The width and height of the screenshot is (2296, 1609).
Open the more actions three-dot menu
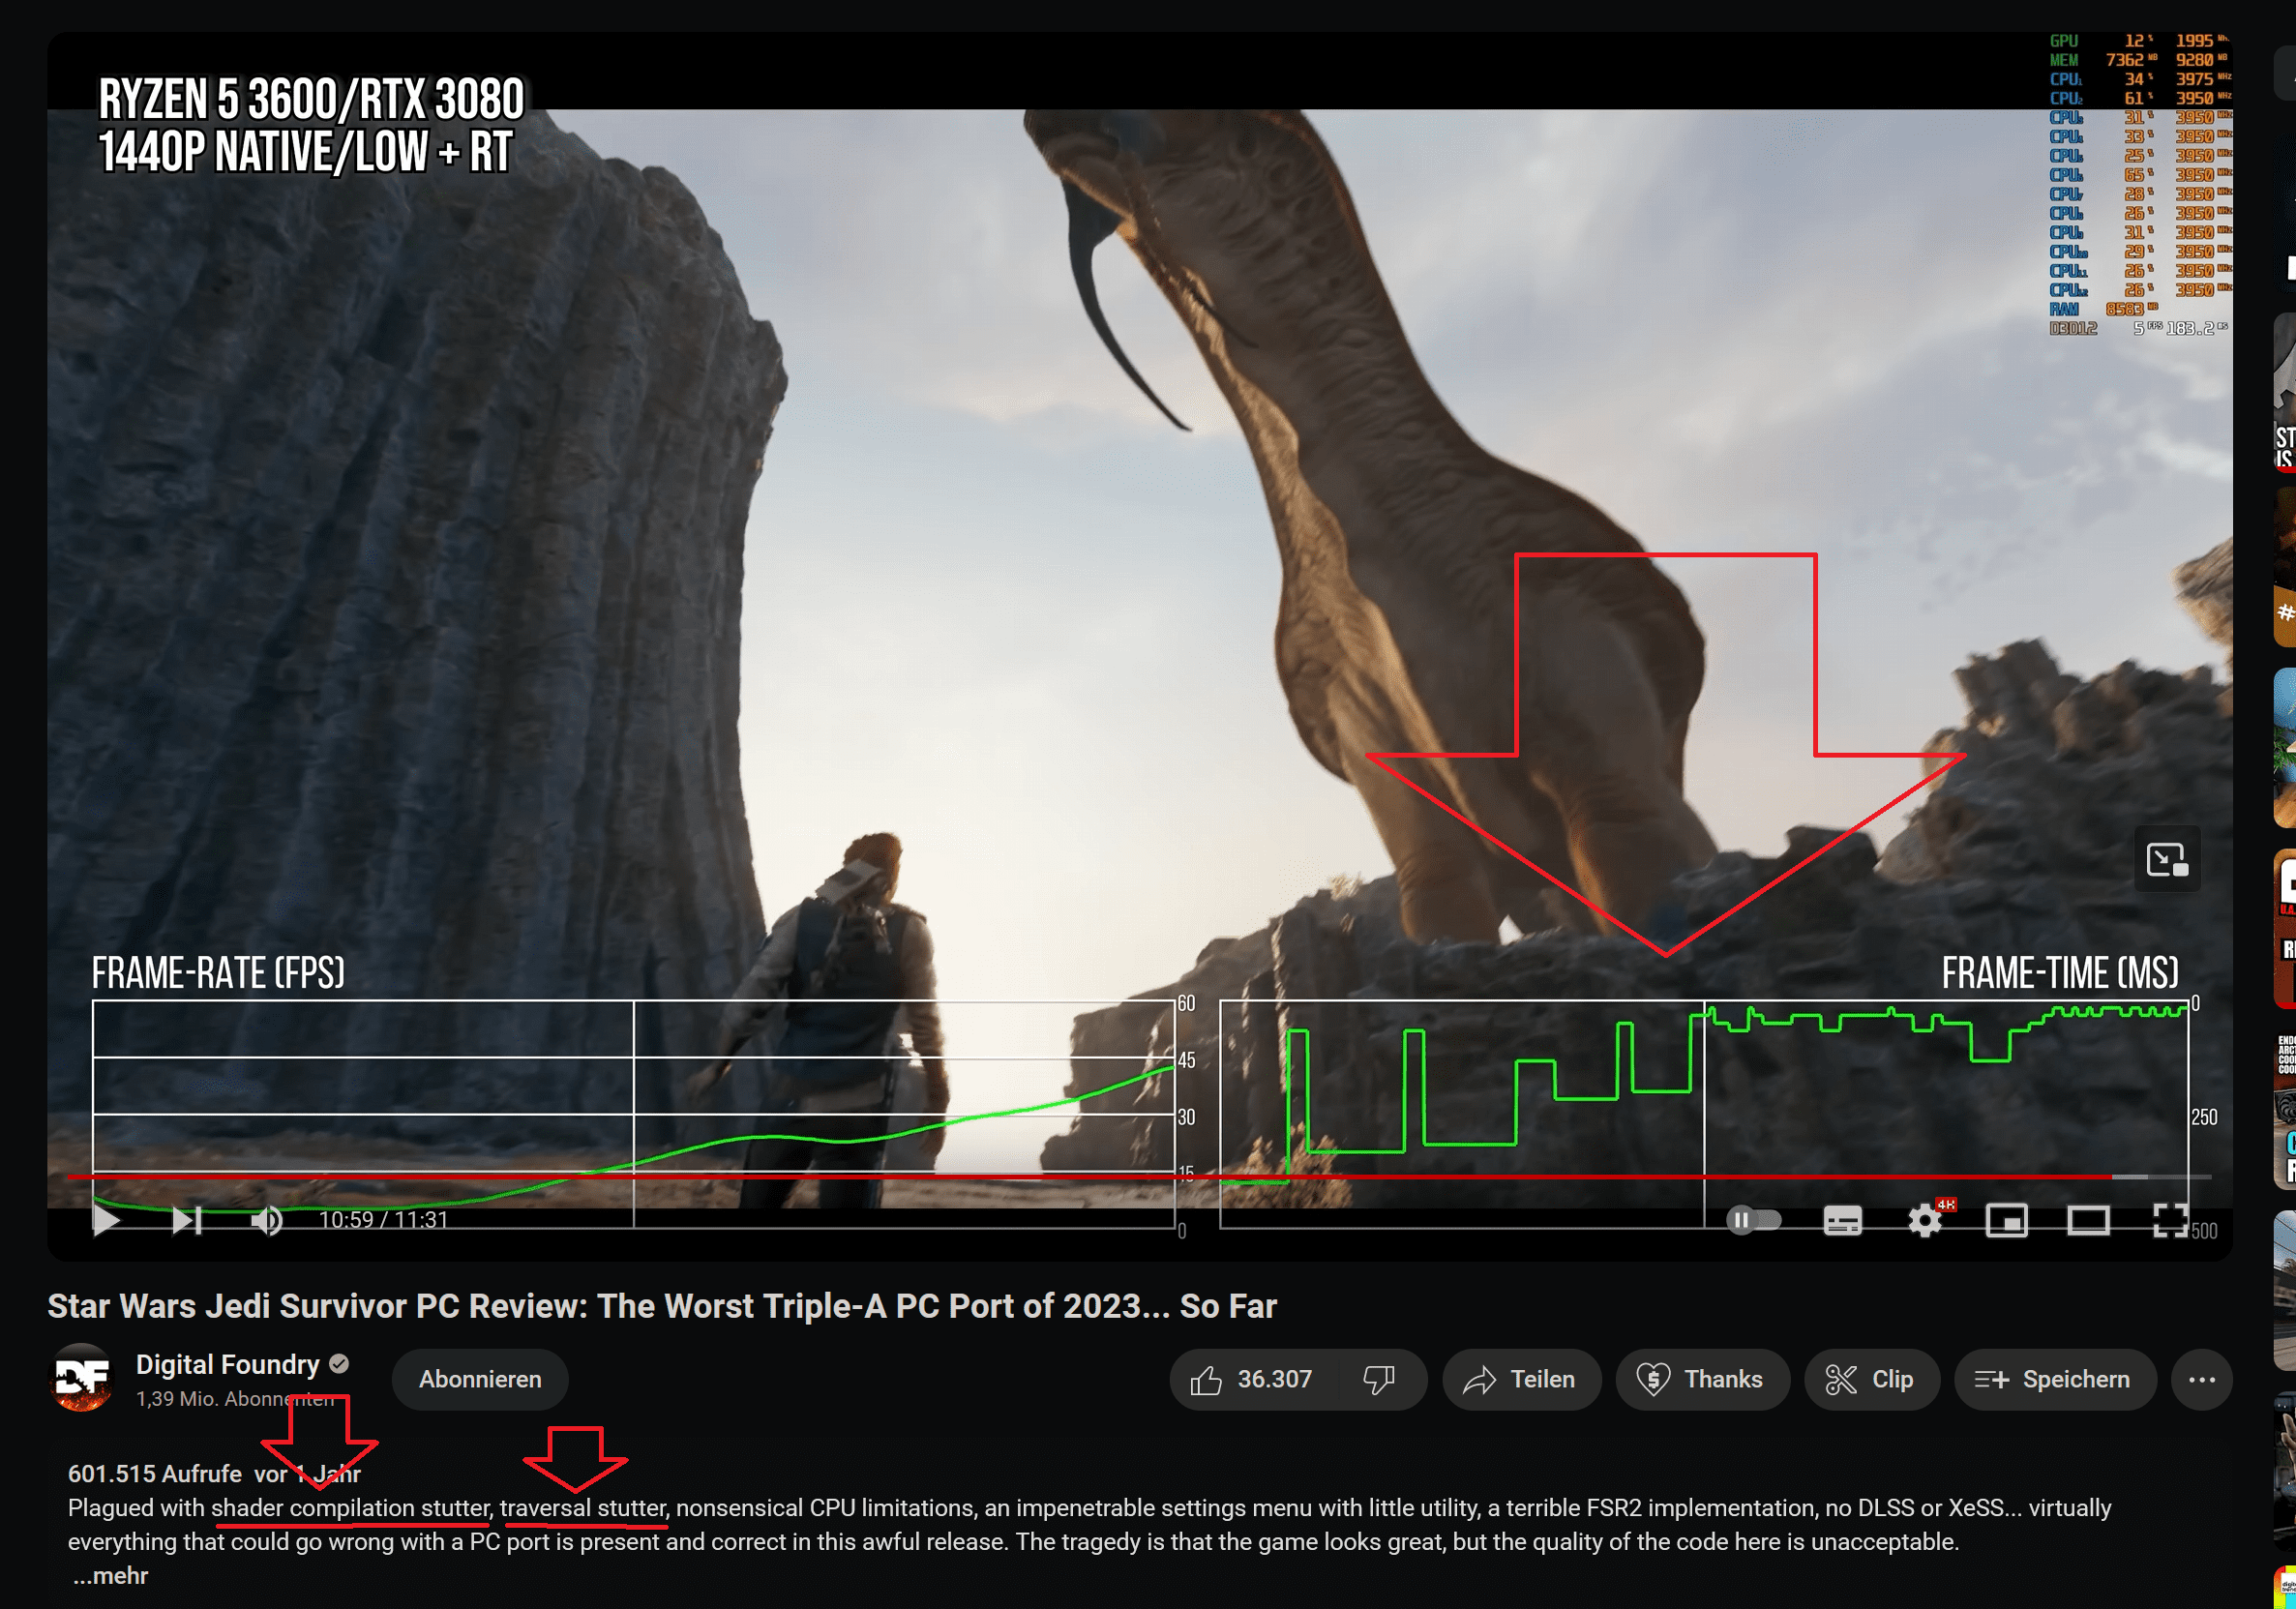point(2201,1379)
